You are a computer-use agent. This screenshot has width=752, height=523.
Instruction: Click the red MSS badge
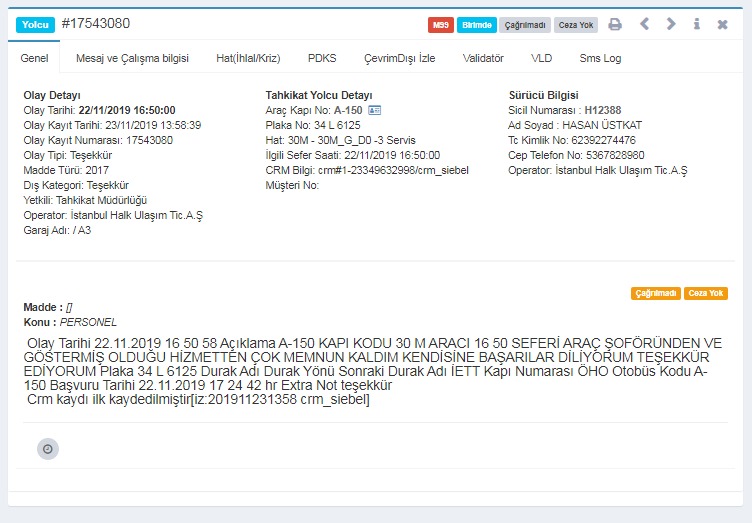(x=441, y=25)
